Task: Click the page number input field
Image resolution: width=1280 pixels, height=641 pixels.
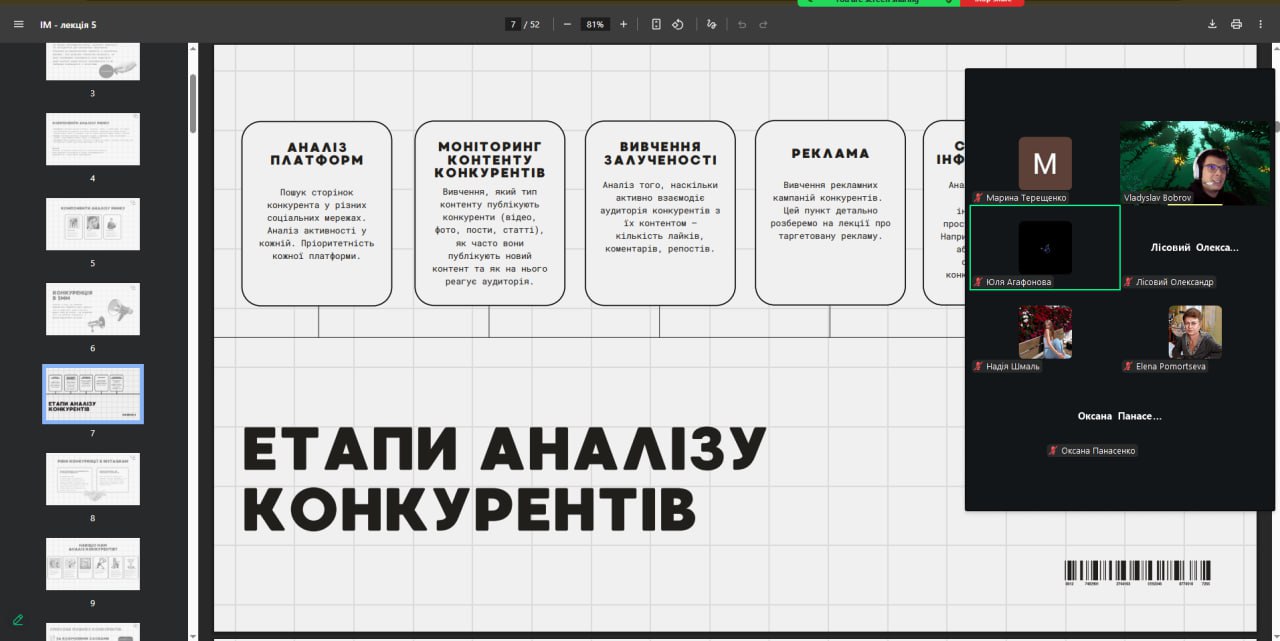Action: (512, 24)
